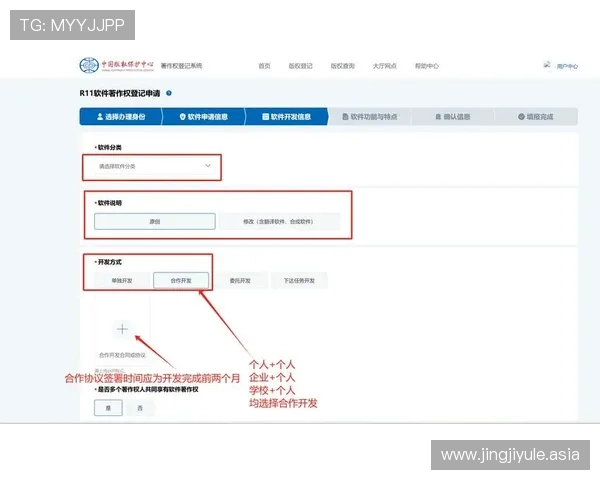600x480 pixels.
Task: Open the help icon beside R11软件著作权登记申请
Action: (169, 93)
